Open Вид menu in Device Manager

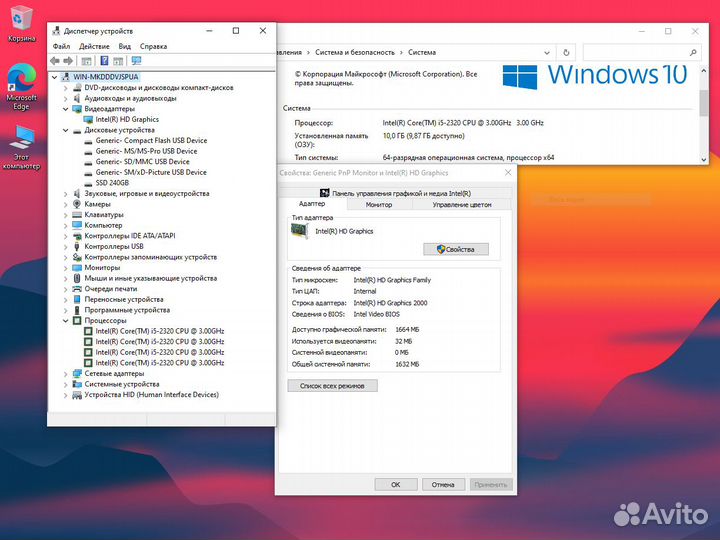pos(124,46)
